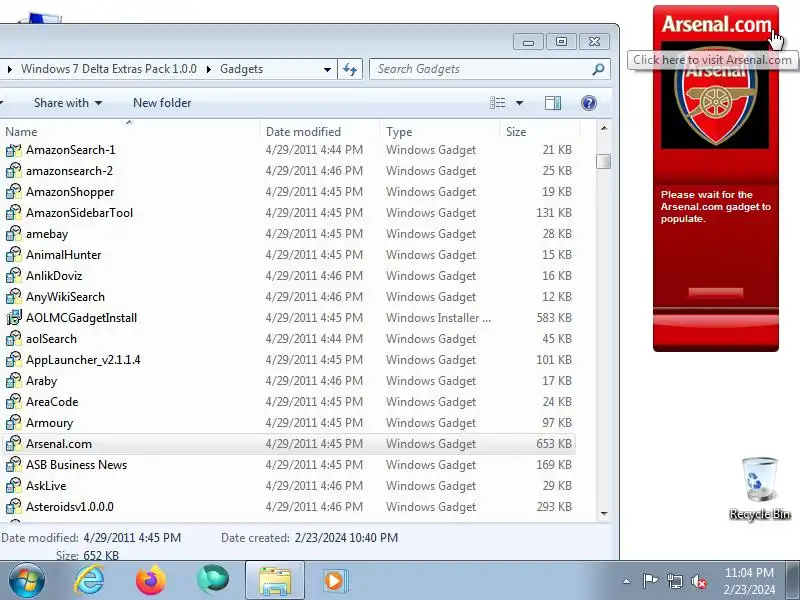Click the refresh icon beside address bar

tap(350, 69)
